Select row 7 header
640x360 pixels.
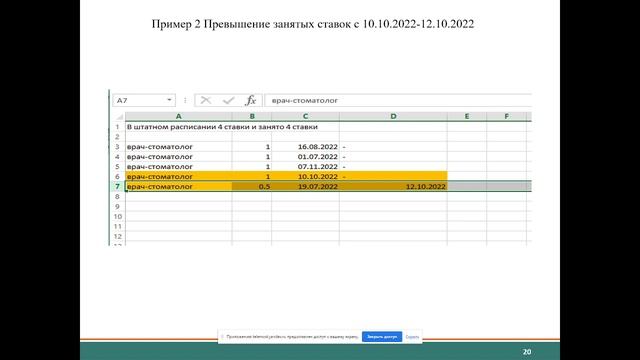coord(117,187)
